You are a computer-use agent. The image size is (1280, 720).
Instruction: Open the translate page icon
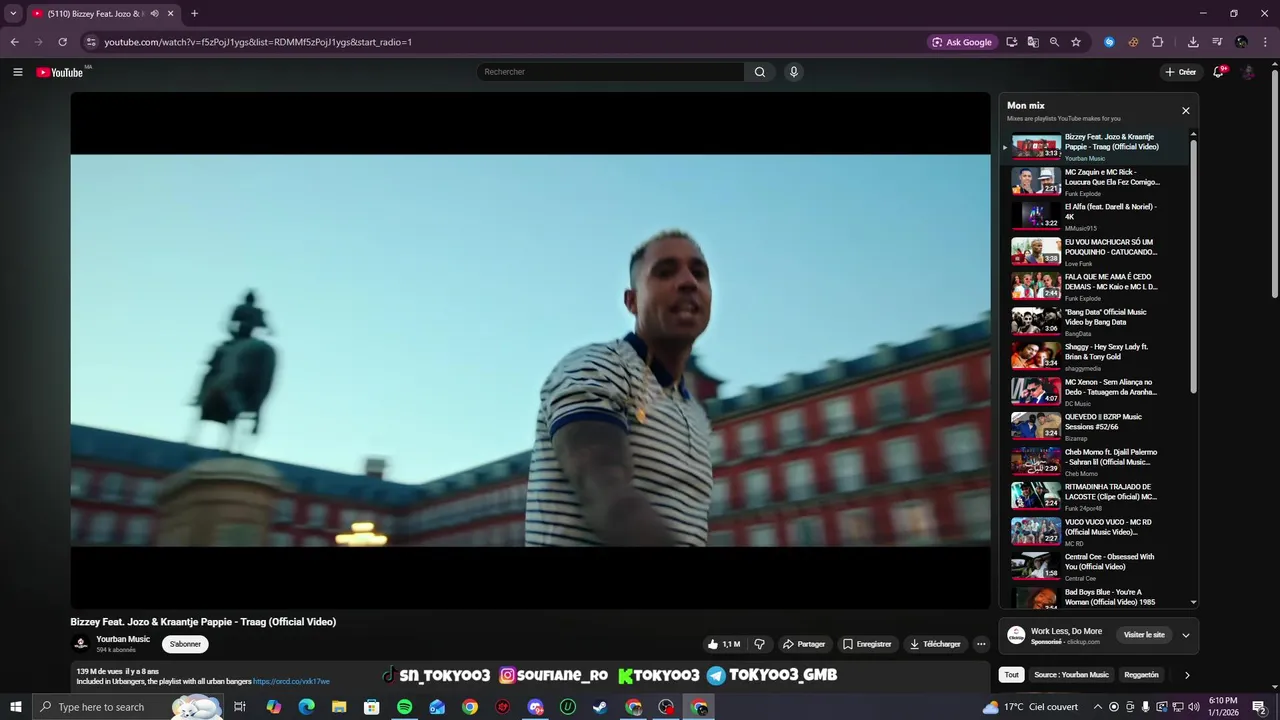(1033, 42)
